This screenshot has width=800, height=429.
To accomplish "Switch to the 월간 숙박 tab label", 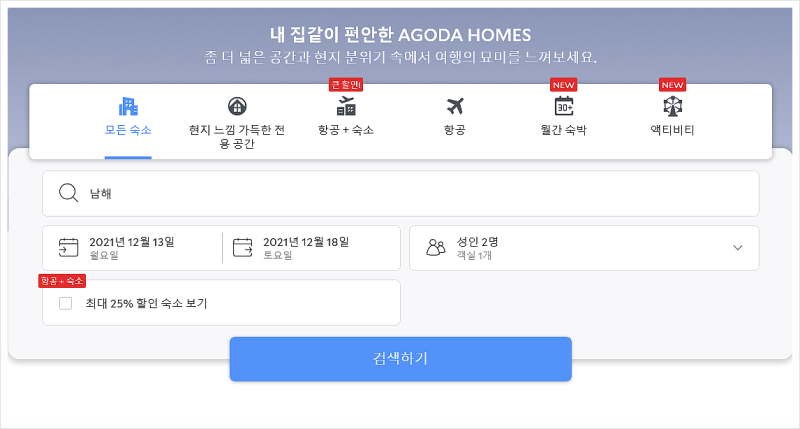I will [x=564, y=130].
